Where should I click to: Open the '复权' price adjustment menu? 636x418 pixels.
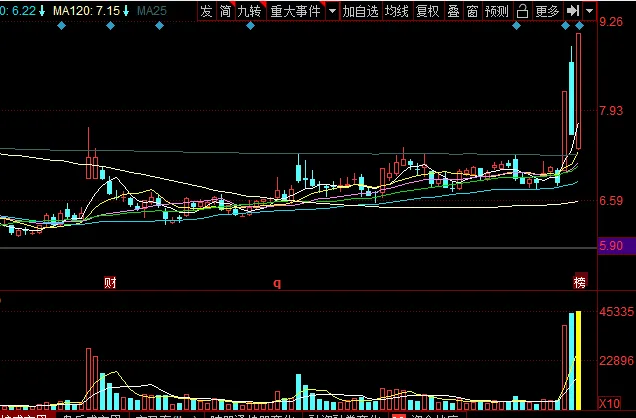click(427, 11)
